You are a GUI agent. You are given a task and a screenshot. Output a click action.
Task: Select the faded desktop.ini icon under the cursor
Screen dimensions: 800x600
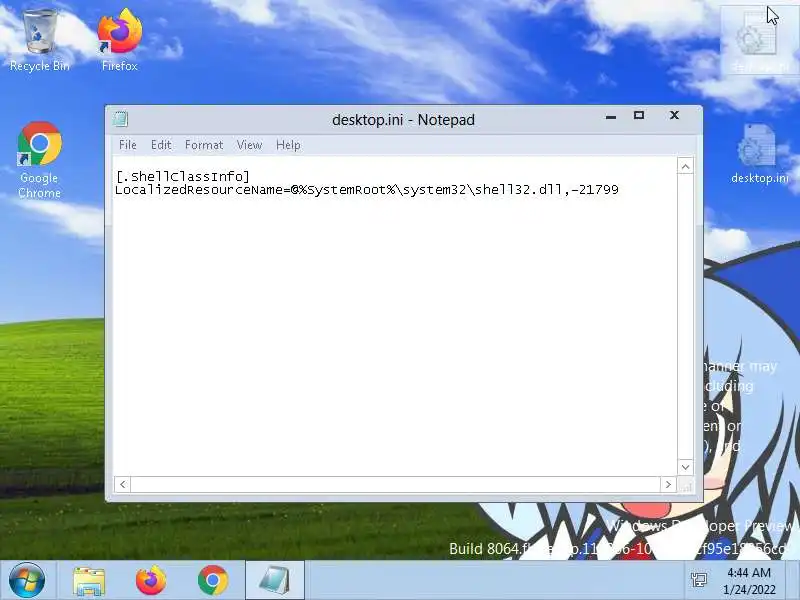tap(759, 41)
